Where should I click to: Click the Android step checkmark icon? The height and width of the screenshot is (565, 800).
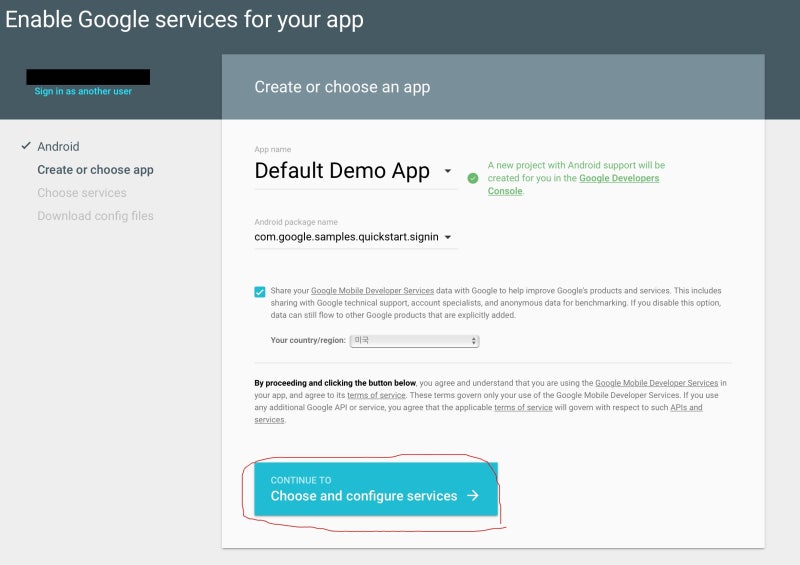[x=26, y=146]
